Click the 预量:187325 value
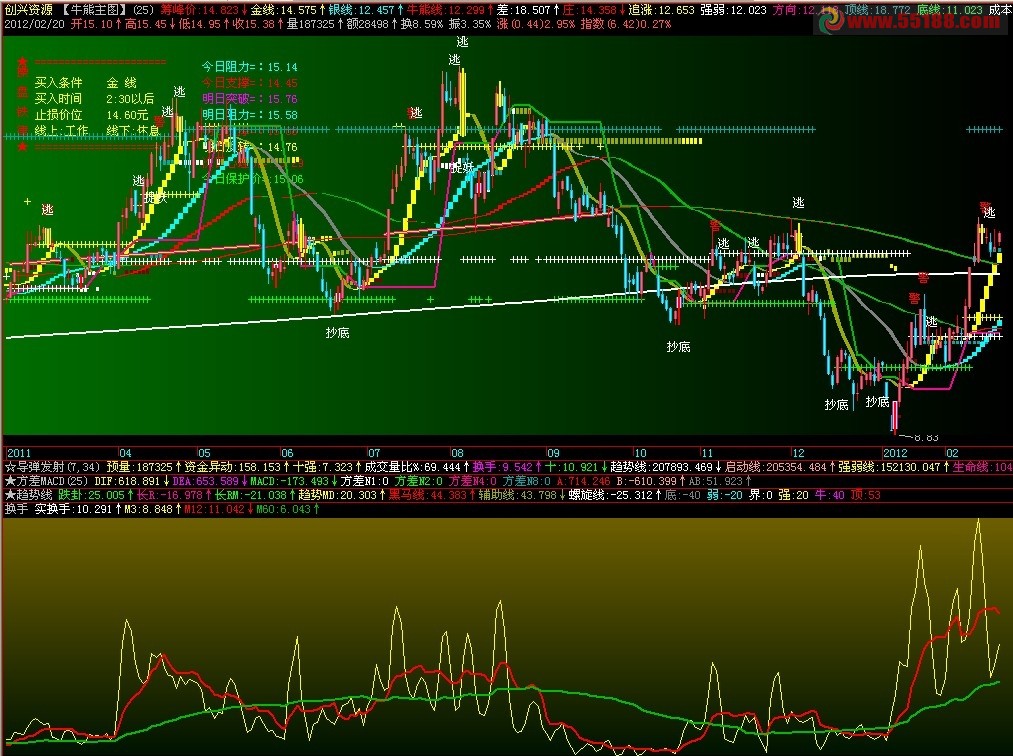 pyautogui.click(x=140, y=467)
